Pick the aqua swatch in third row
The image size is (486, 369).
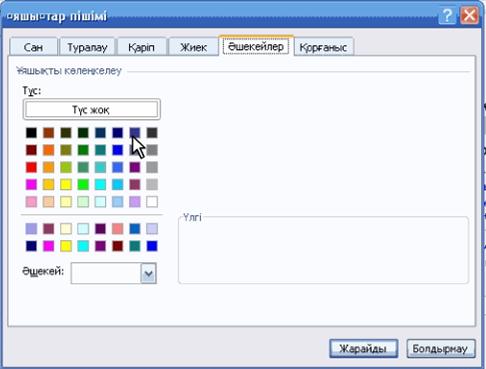click(x=100, y=167)
